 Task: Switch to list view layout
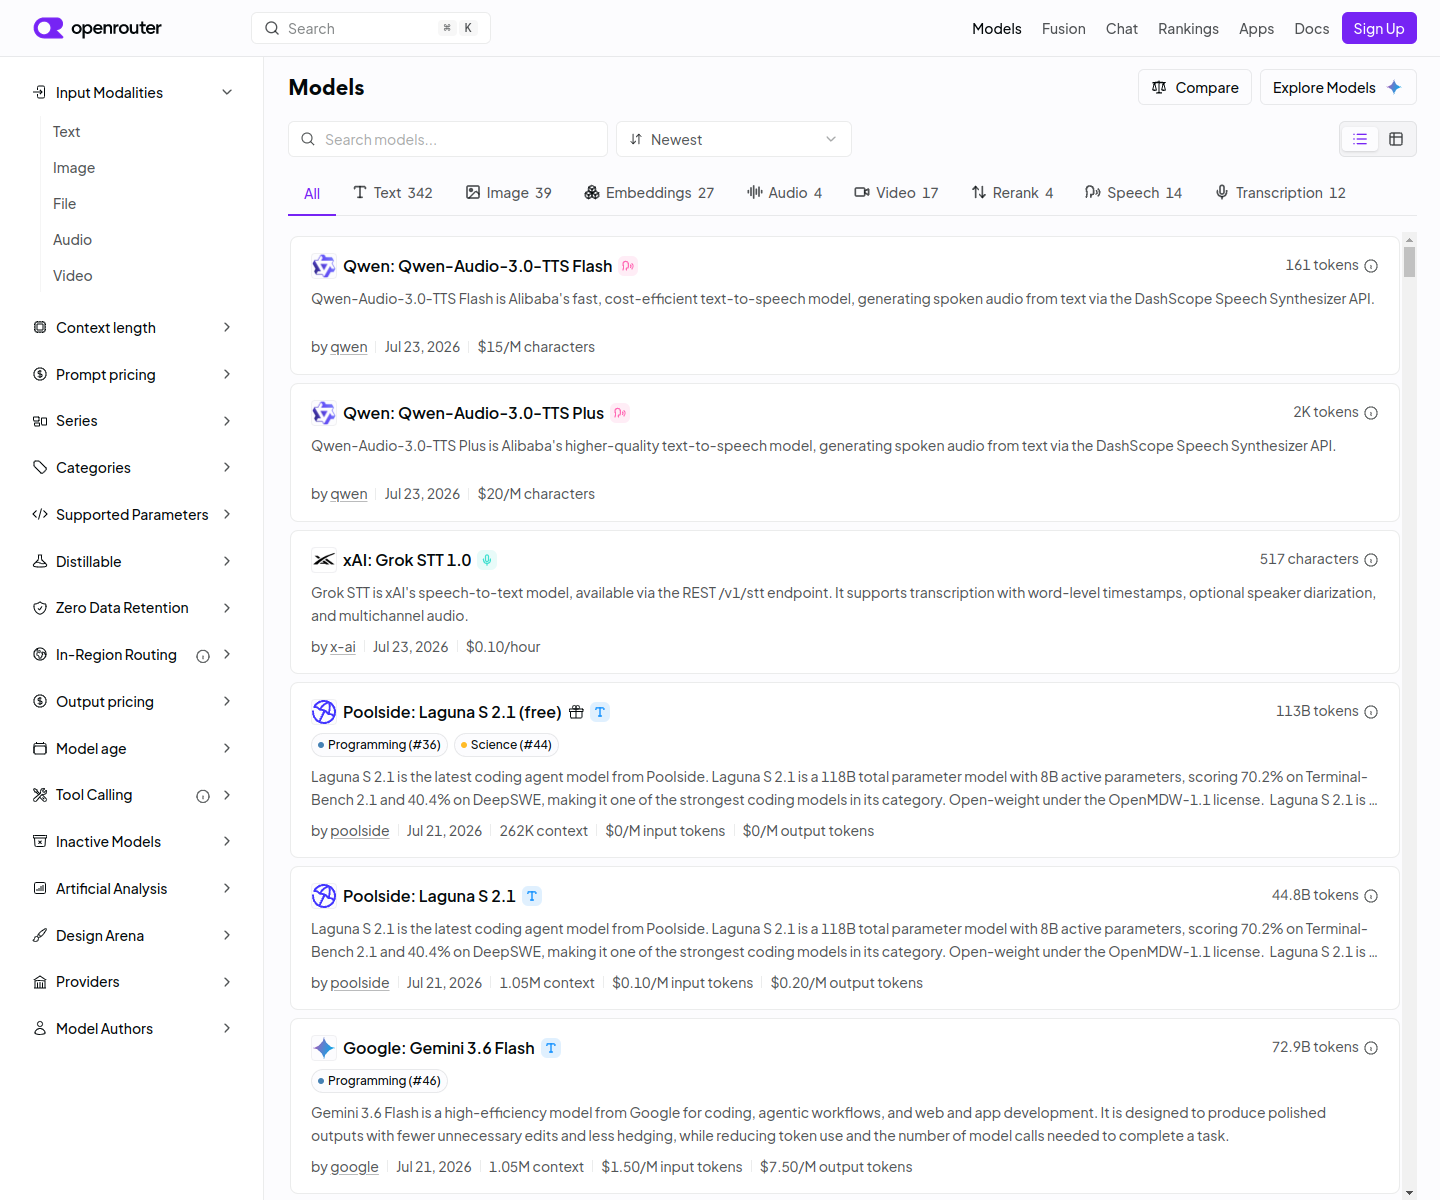pos(1360,139)
